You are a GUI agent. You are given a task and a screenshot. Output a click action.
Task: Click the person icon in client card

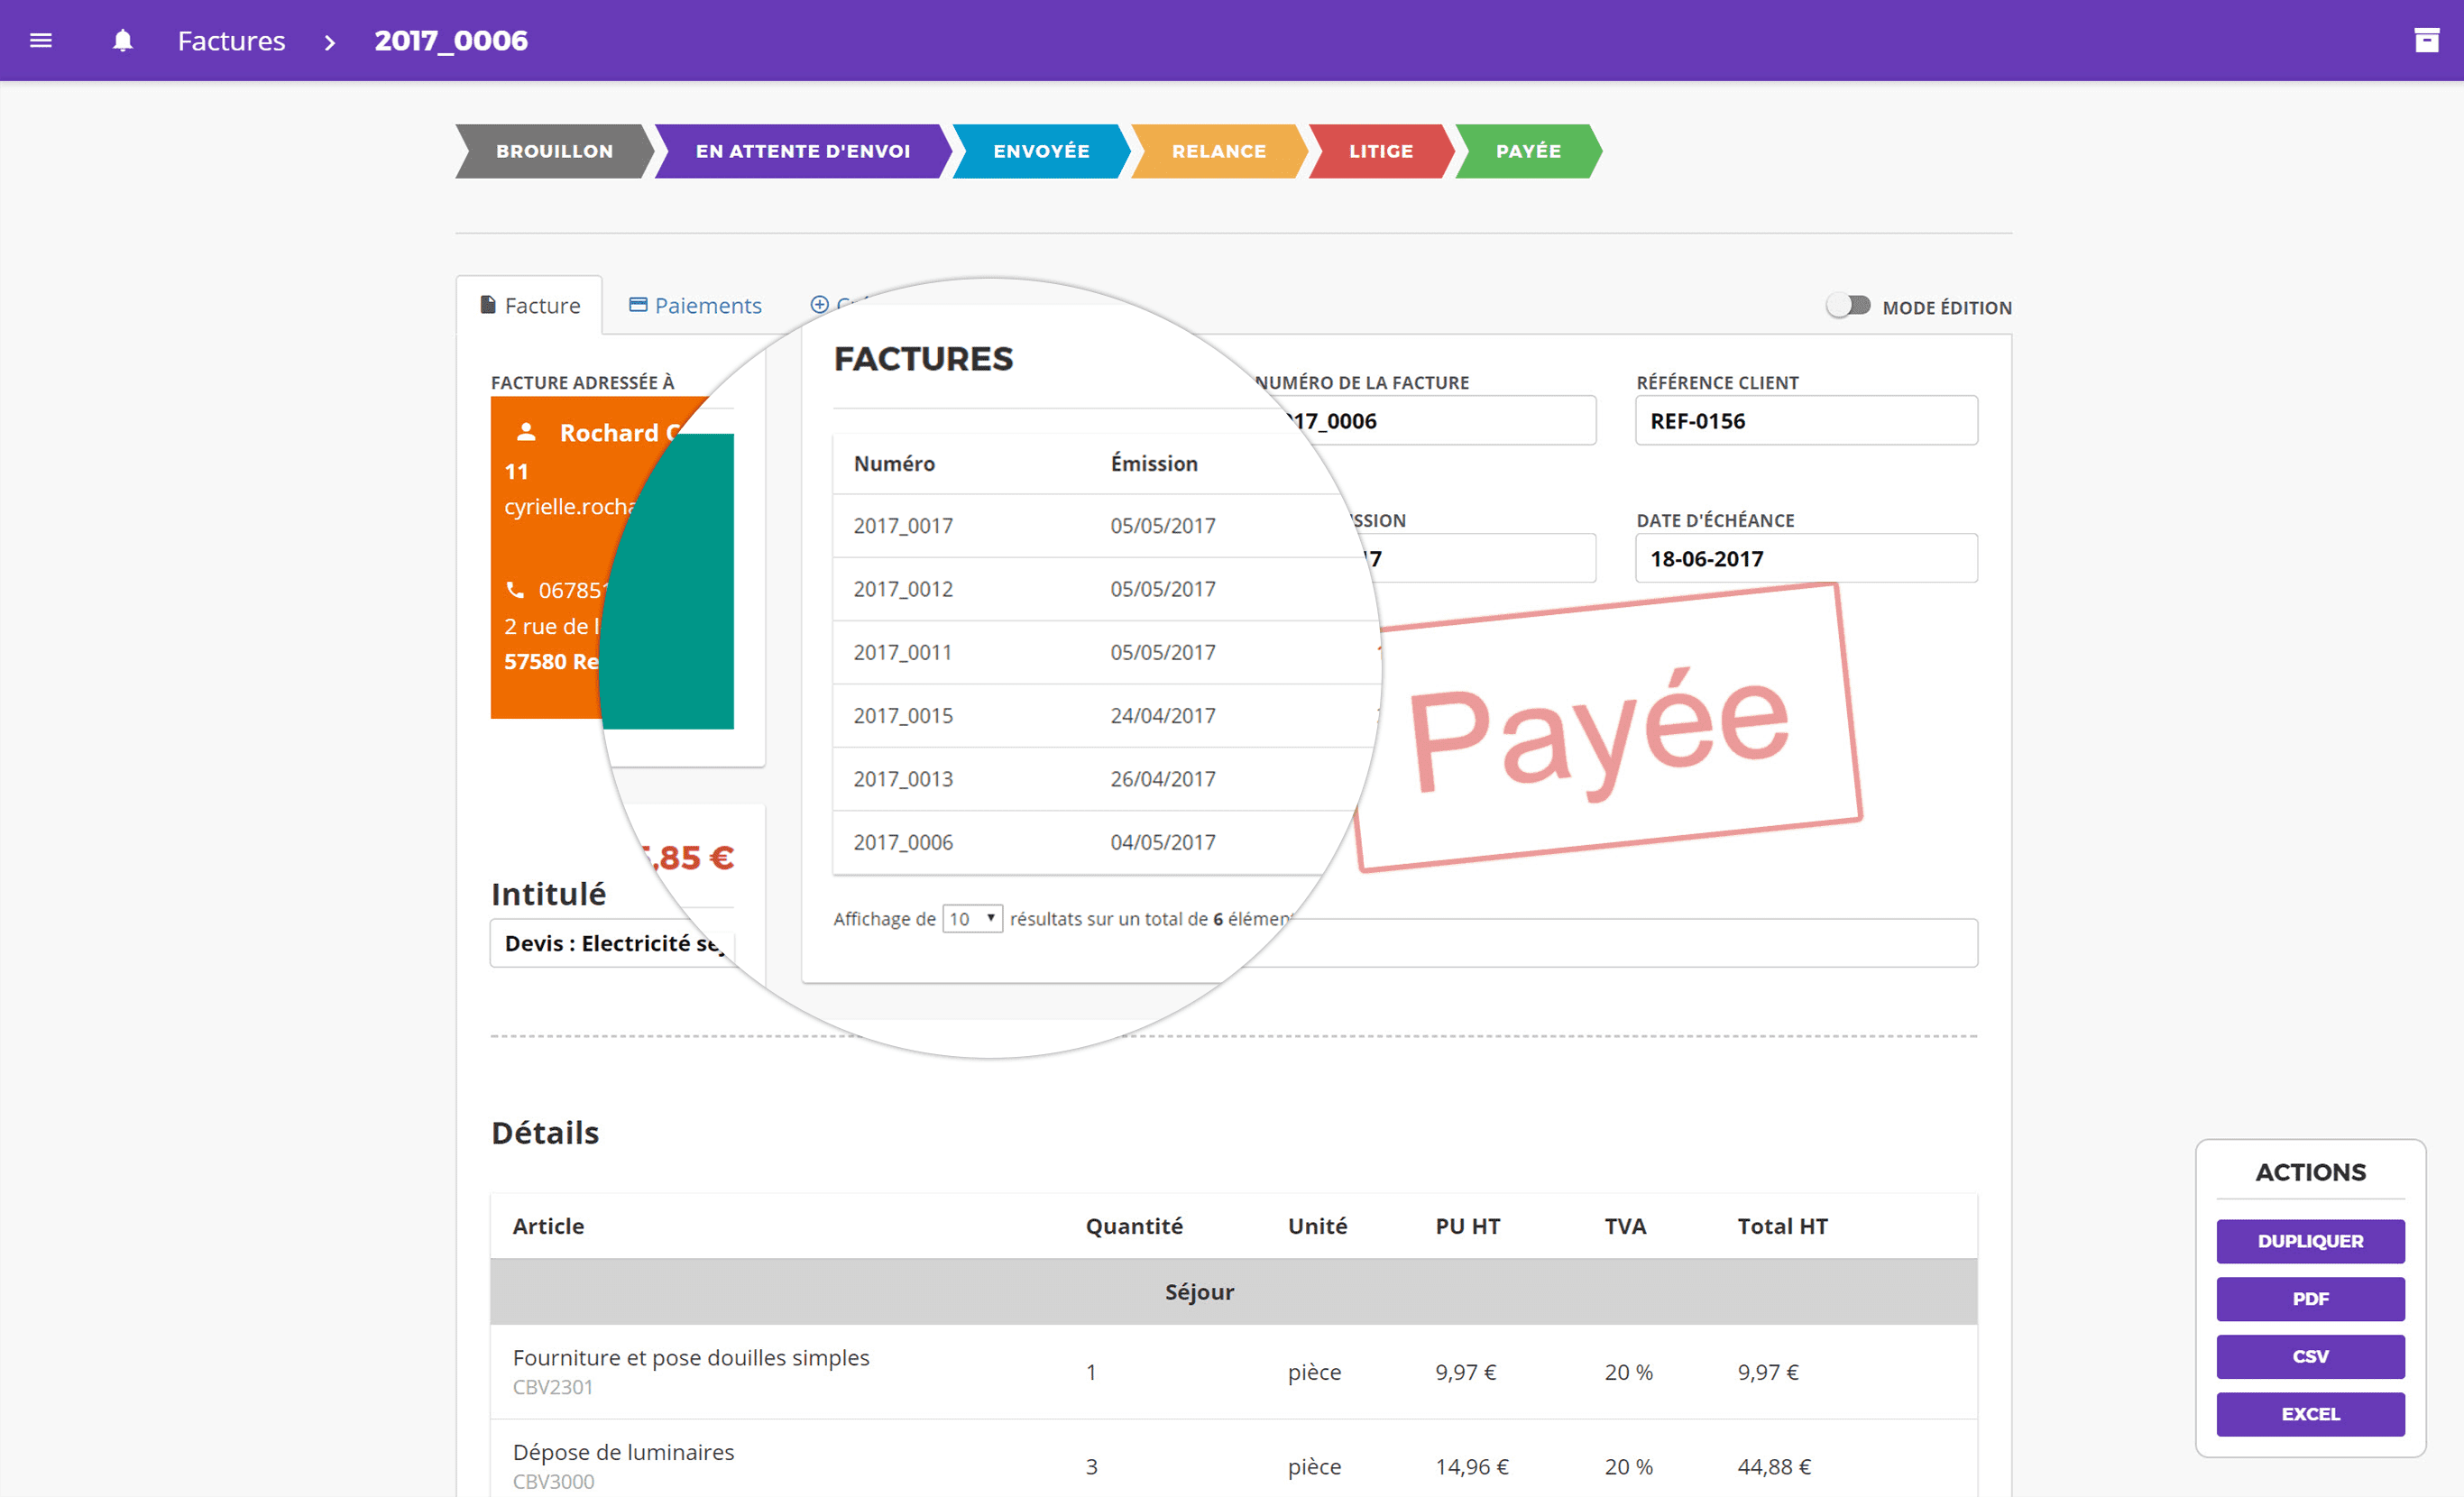(526, 432)
